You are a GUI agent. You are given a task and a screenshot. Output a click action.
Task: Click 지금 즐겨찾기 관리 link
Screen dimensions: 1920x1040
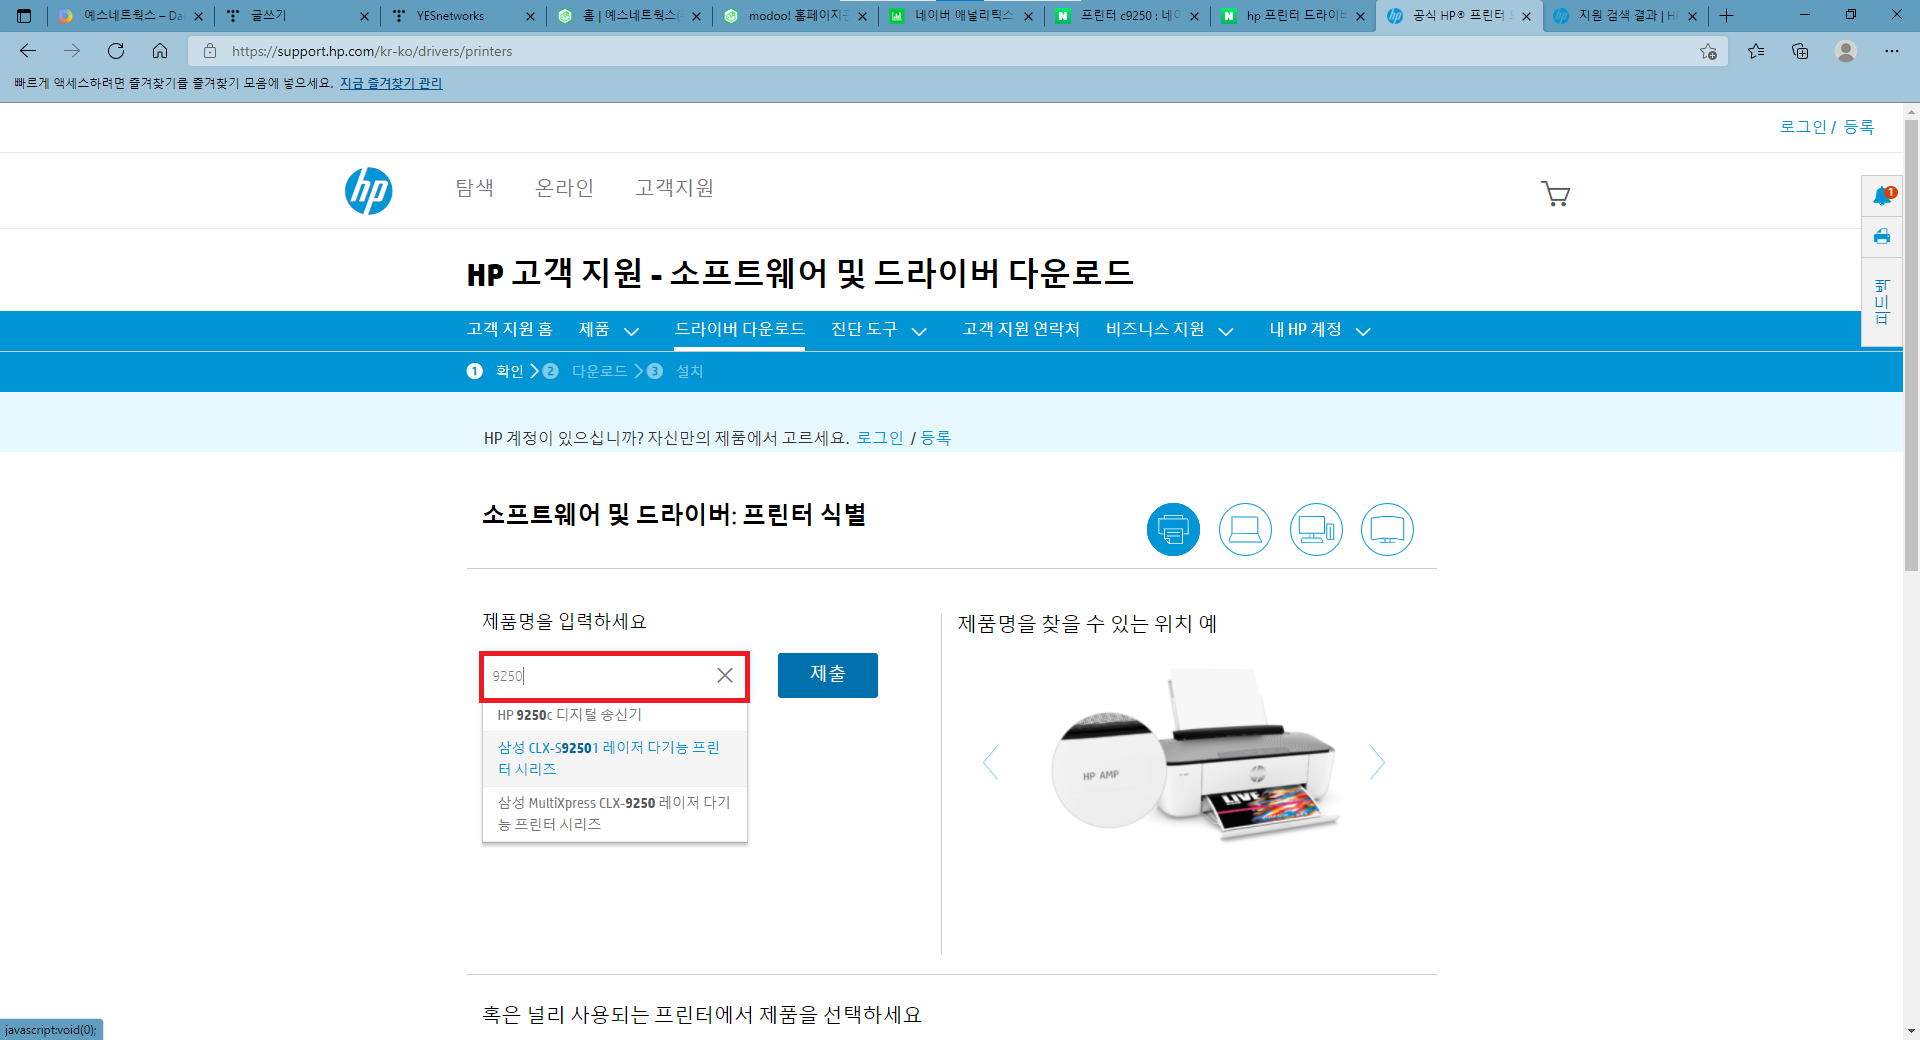tap(391, 83)
